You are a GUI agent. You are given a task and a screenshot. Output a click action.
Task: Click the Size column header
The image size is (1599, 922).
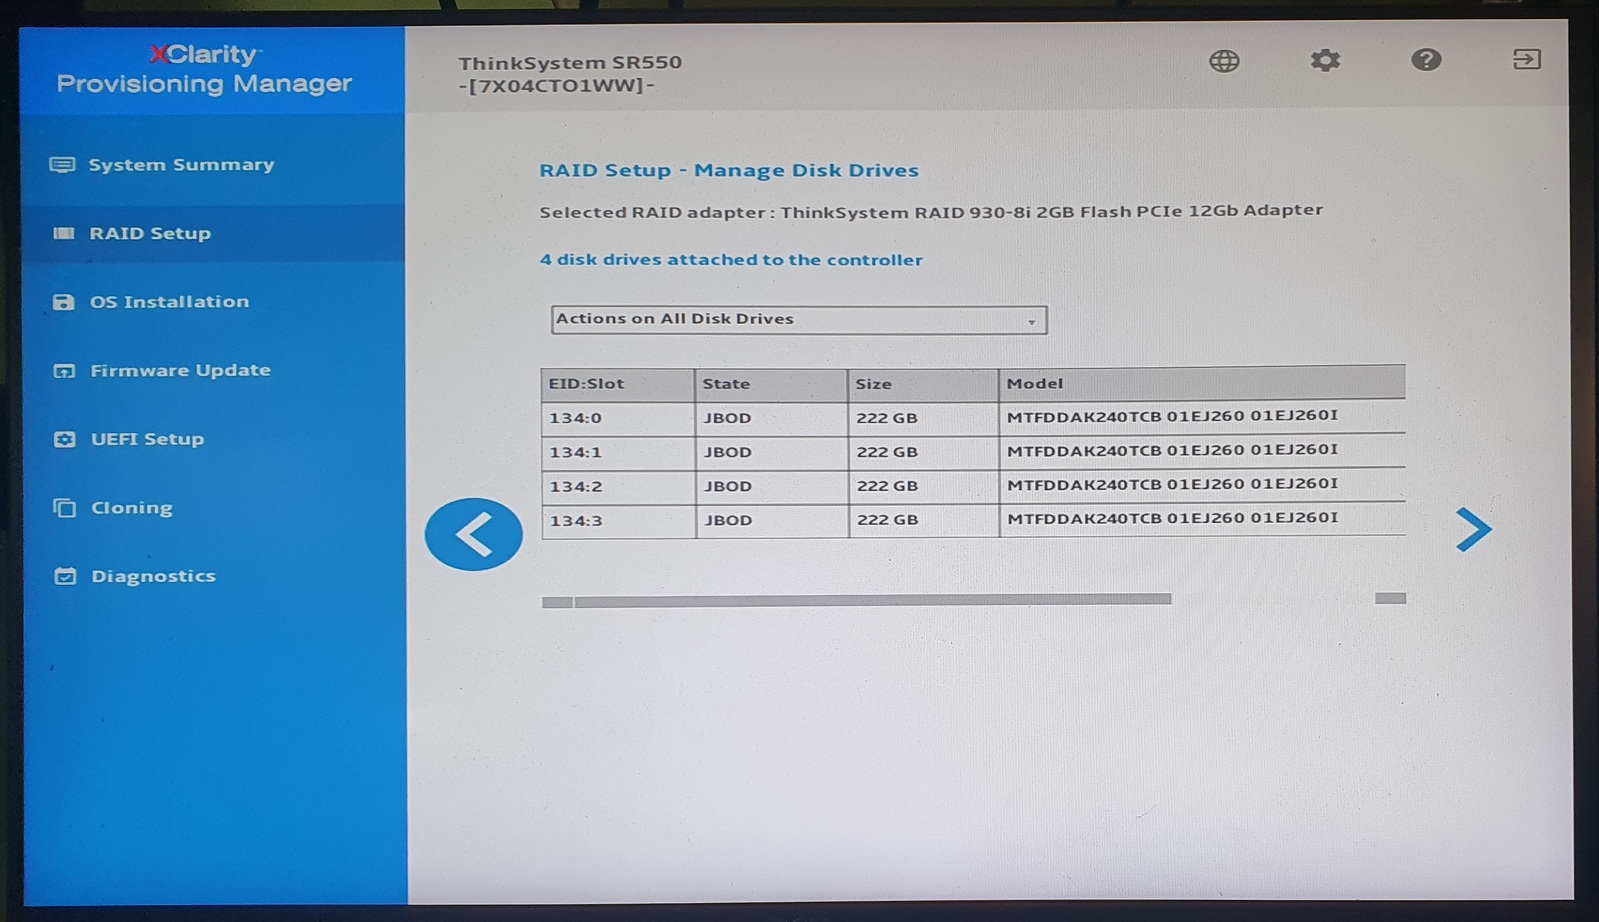click(x=923, y=384)
